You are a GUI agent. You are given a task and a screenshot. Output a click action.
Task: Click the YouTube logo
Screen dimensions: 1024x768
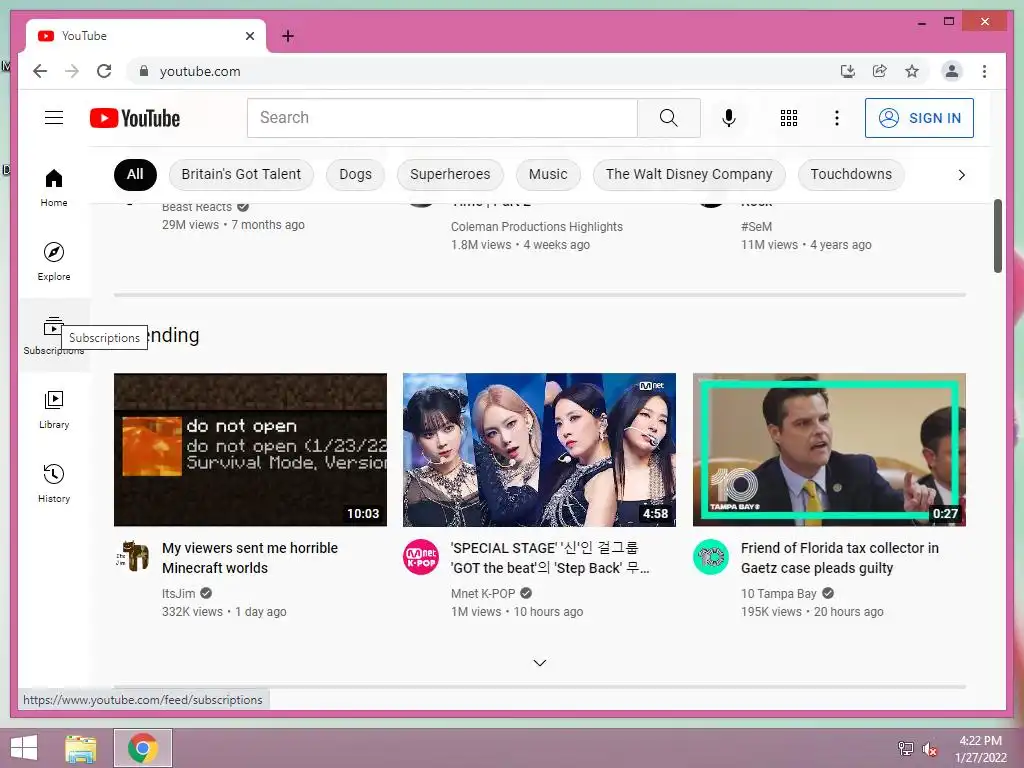coord(135,118)
